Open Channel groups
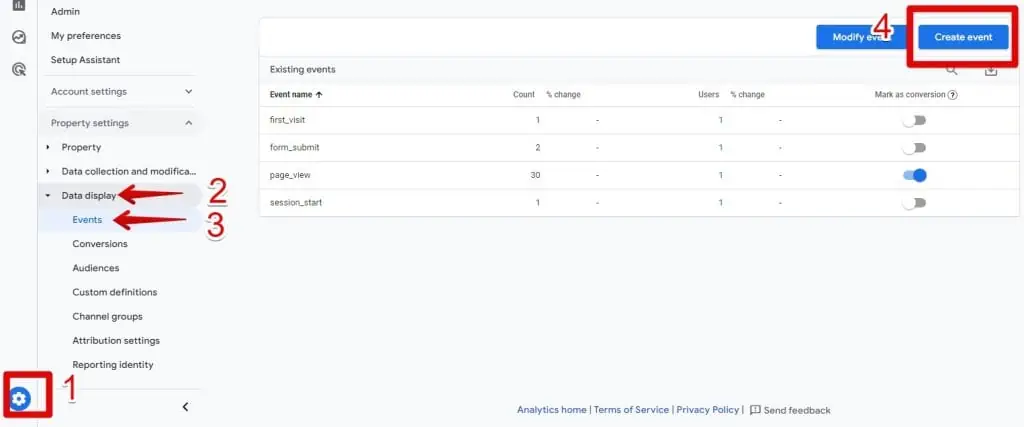Image resolution: width=1024 pixels, height=427 pixels. [107, 316]
